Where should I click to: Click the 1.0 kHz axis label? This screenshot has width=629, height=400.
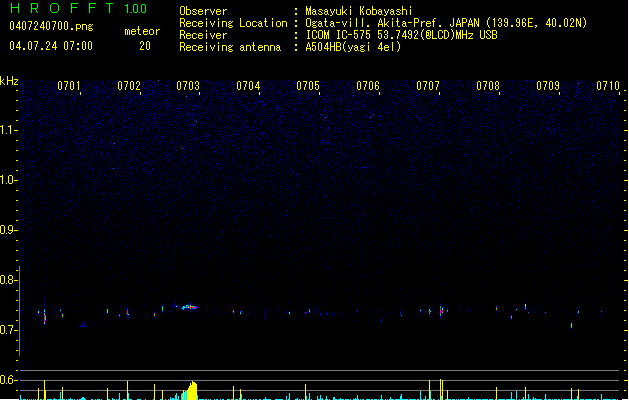tap(9, 180)
